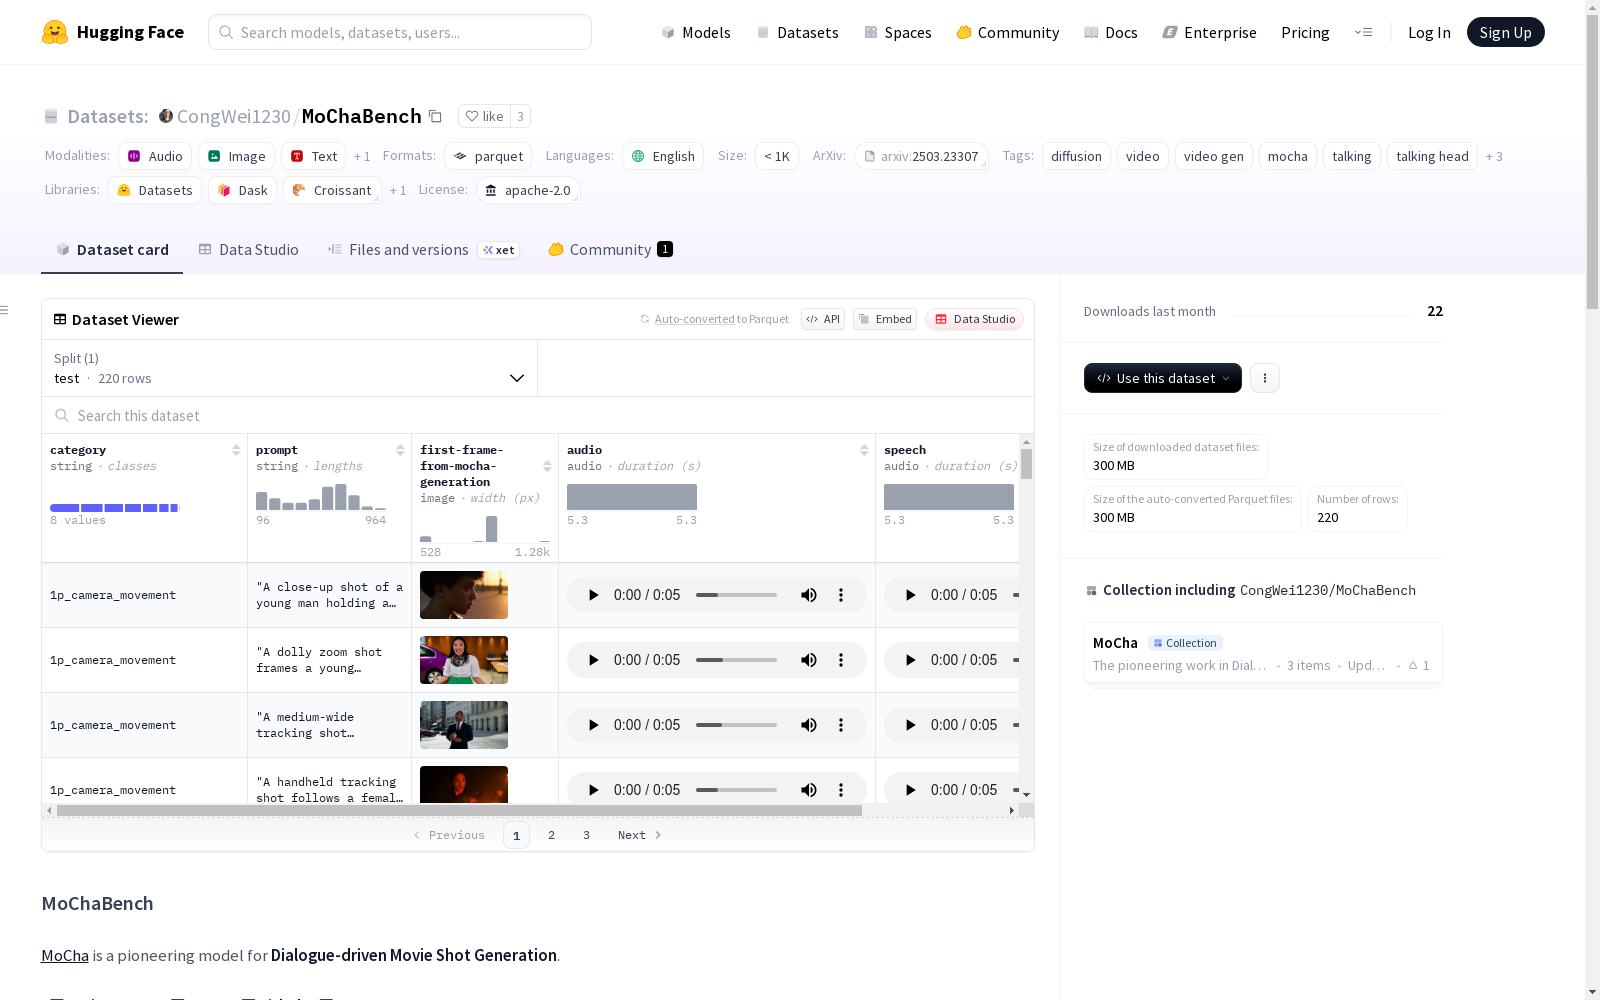The height and width of the screenshot is (1000, 1600).
Task: Mute audio in the "A handheld tracking shot" row
Action: coord(809,790)
